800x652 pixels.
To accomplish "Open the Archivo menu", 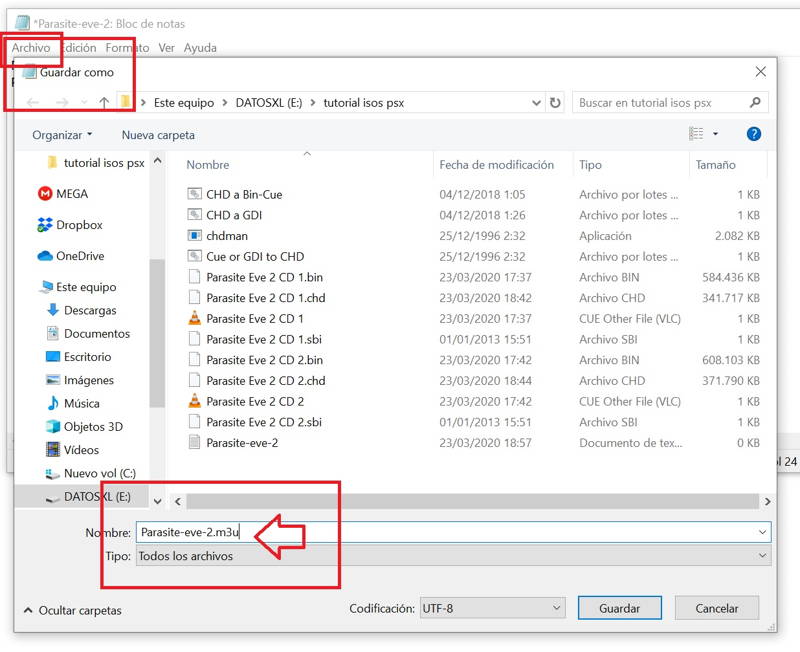I will (31, 48).
